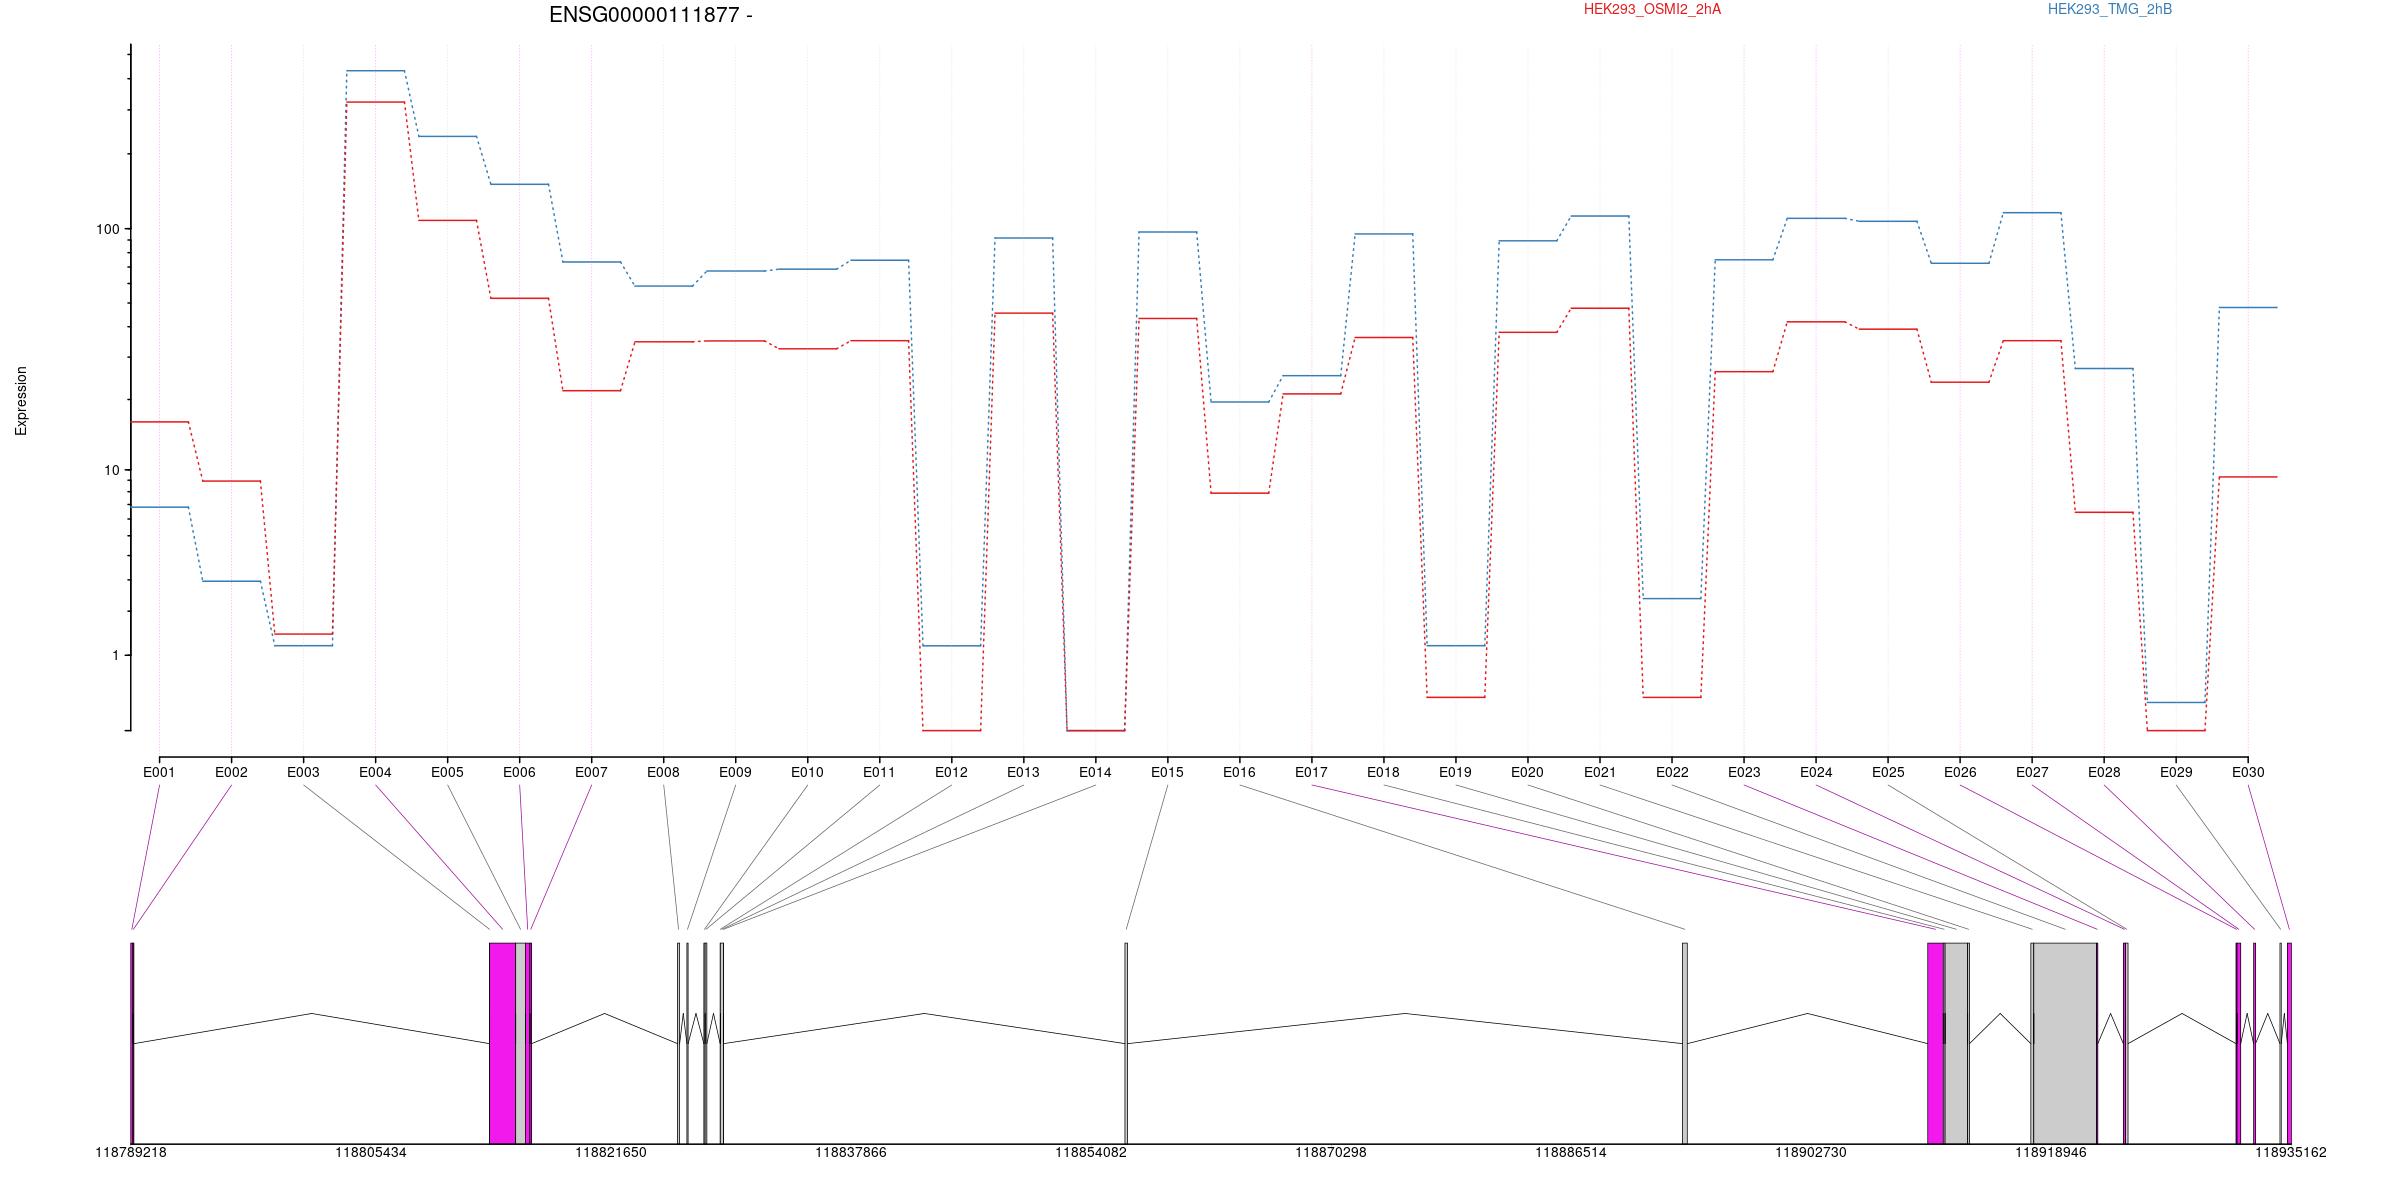Viewport: 2400px width, 1200px height.
Task: Select the HEK293_TMG_2hB legend label
Action: (x=2110, y=9)
